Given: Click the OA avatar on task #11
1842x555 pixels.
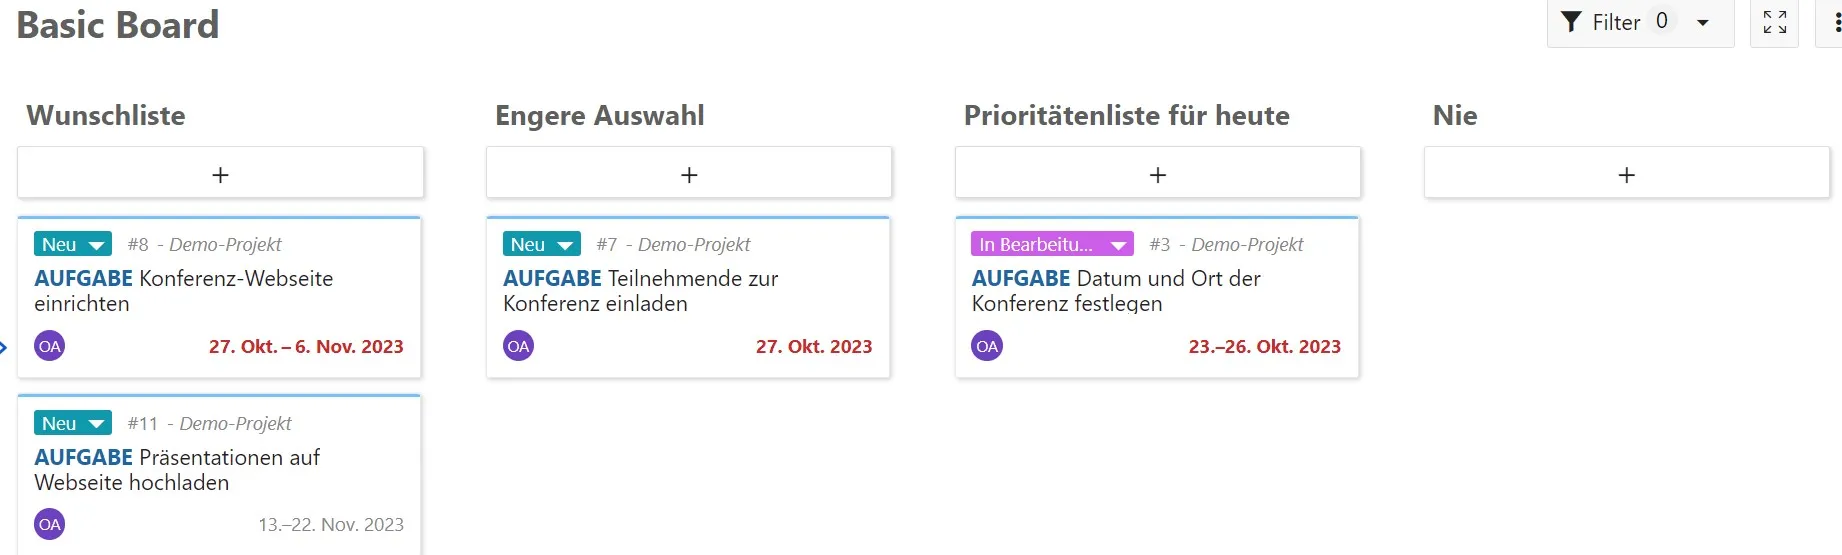Looking at the screenshot, I should pos(50,524).
